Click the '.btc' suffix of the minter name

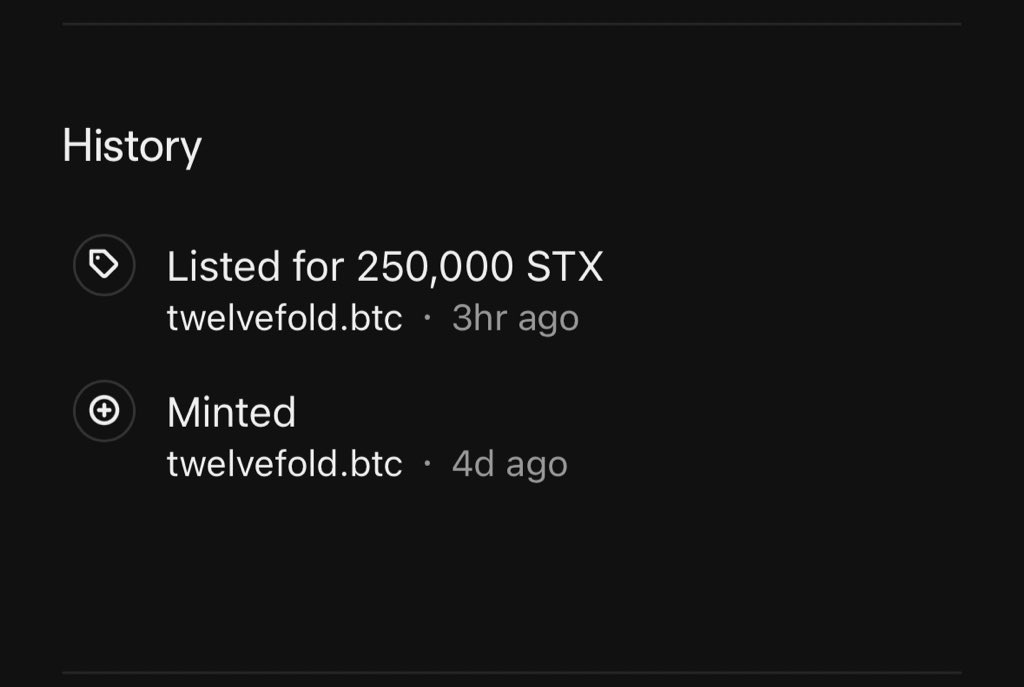coord(373,464)
